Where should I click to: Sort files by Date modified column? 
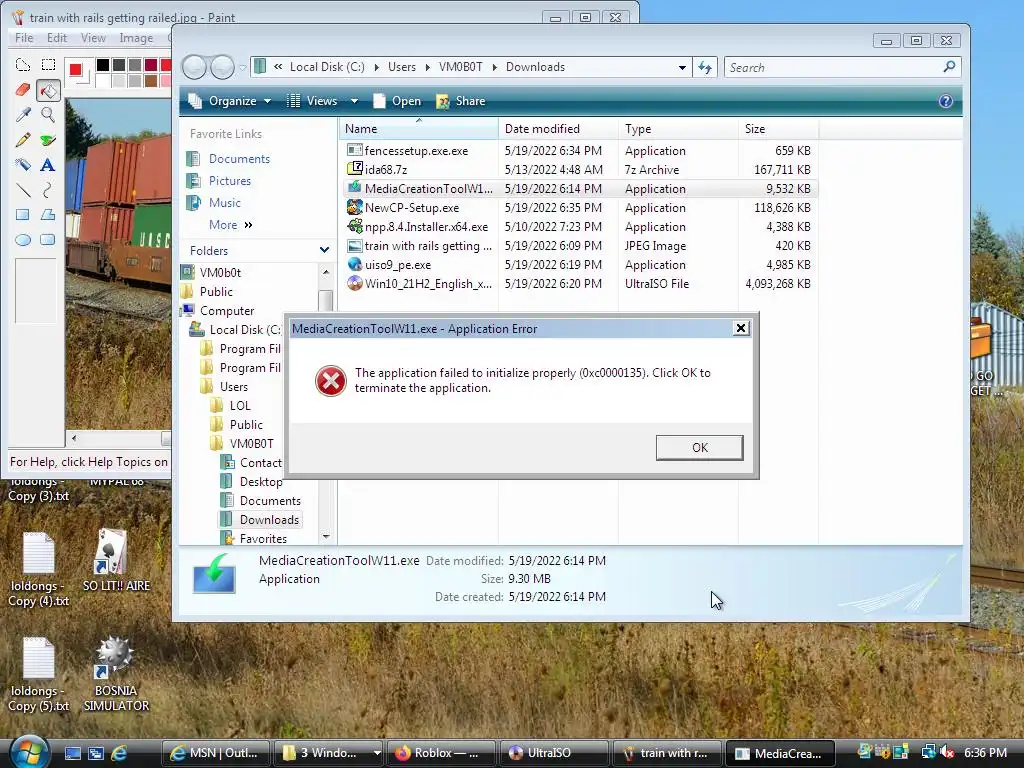tap(558, 129)
